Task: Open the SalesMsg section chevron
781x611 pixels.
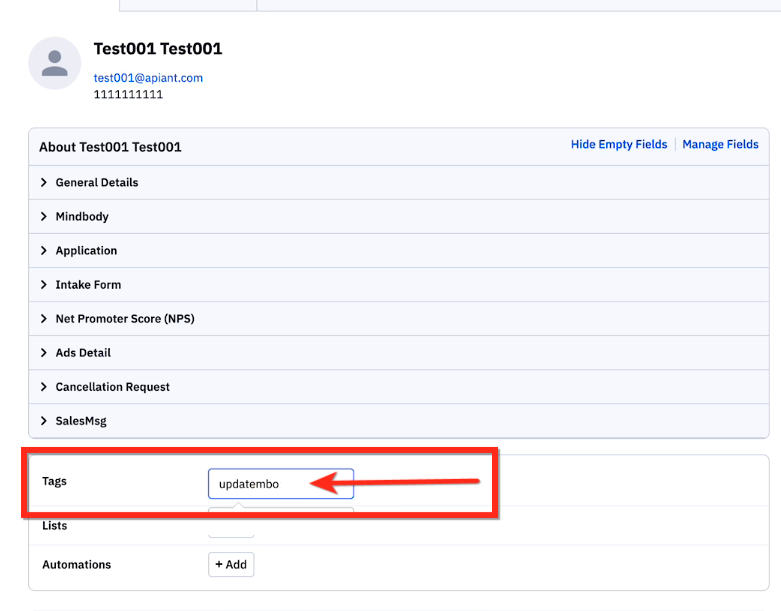Action: point(44,421)
